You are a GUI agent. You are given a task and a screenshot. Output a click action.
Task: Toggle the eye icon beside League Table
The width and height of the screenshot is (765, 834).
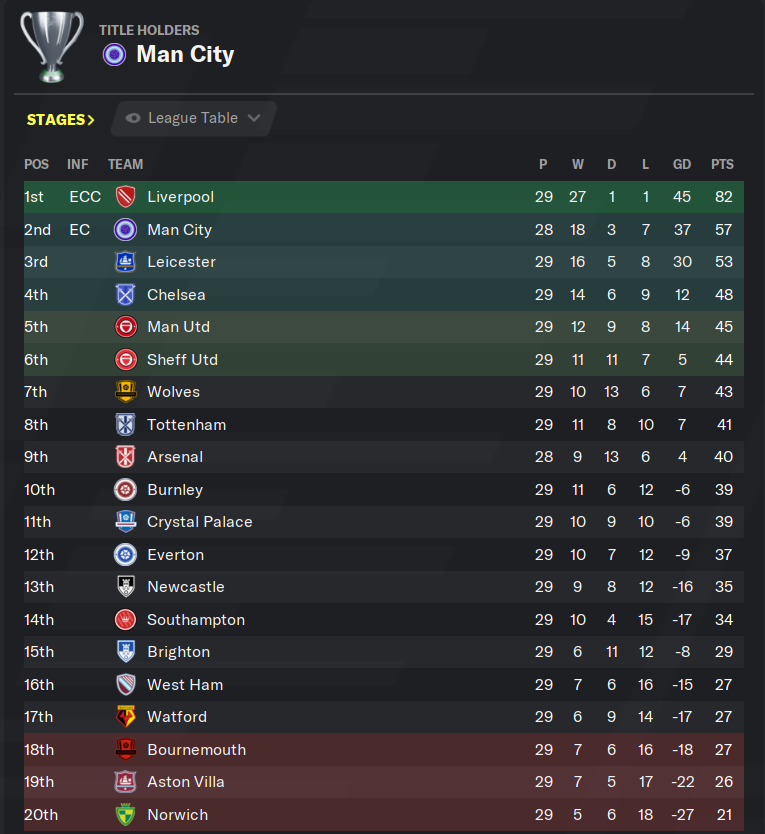pos(133,118)
